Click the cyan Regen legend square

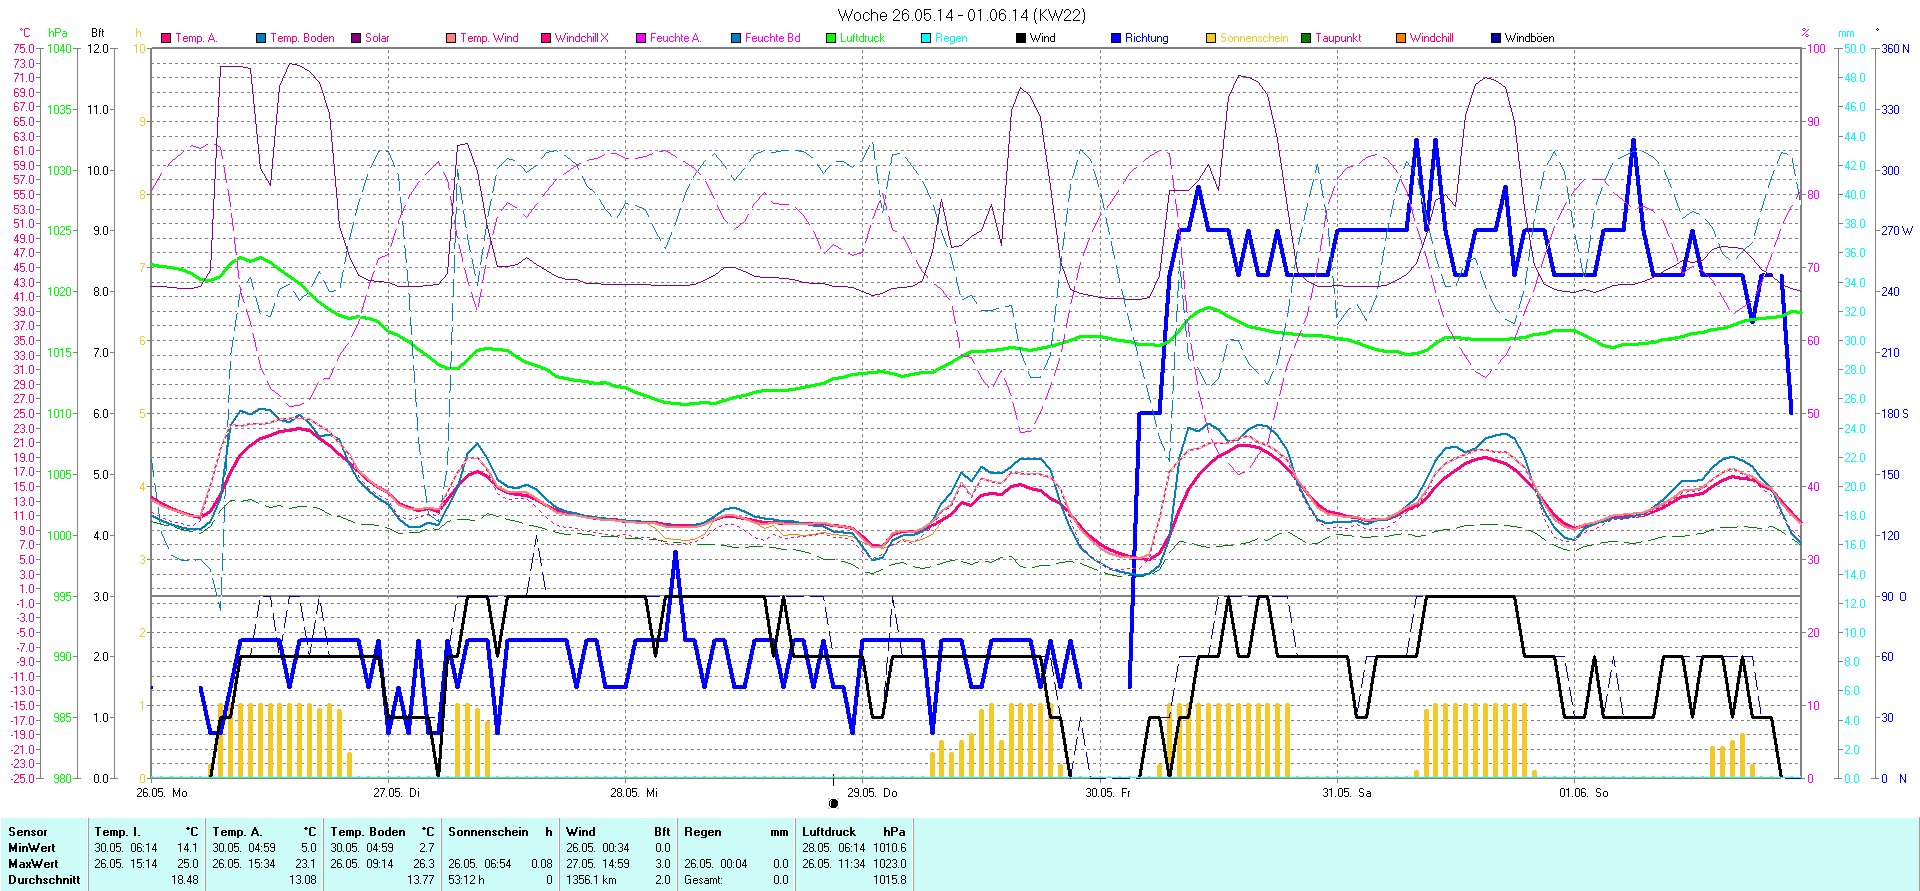926,38
